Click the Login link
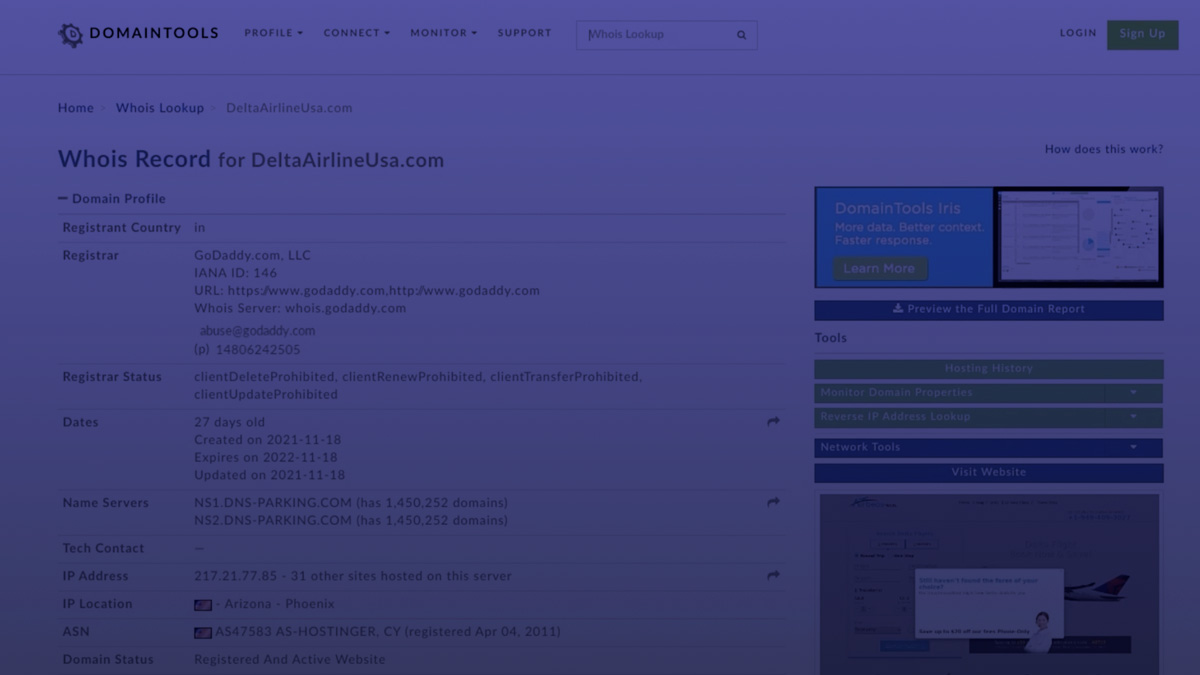 pos(1078,33)
